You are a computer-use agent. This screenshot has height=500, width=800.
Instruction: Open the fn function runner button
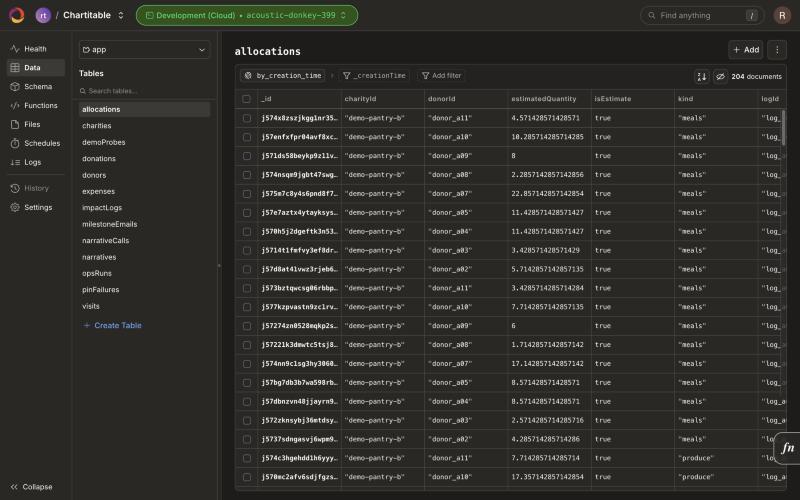pyautogui.click(x=787, y=448)
